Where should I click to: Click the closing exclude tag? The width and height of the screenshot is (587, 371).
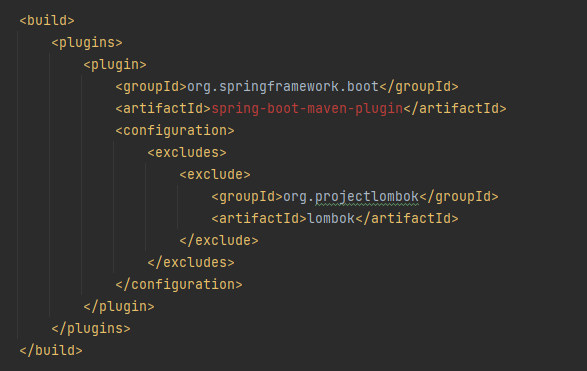pos(219,241)
